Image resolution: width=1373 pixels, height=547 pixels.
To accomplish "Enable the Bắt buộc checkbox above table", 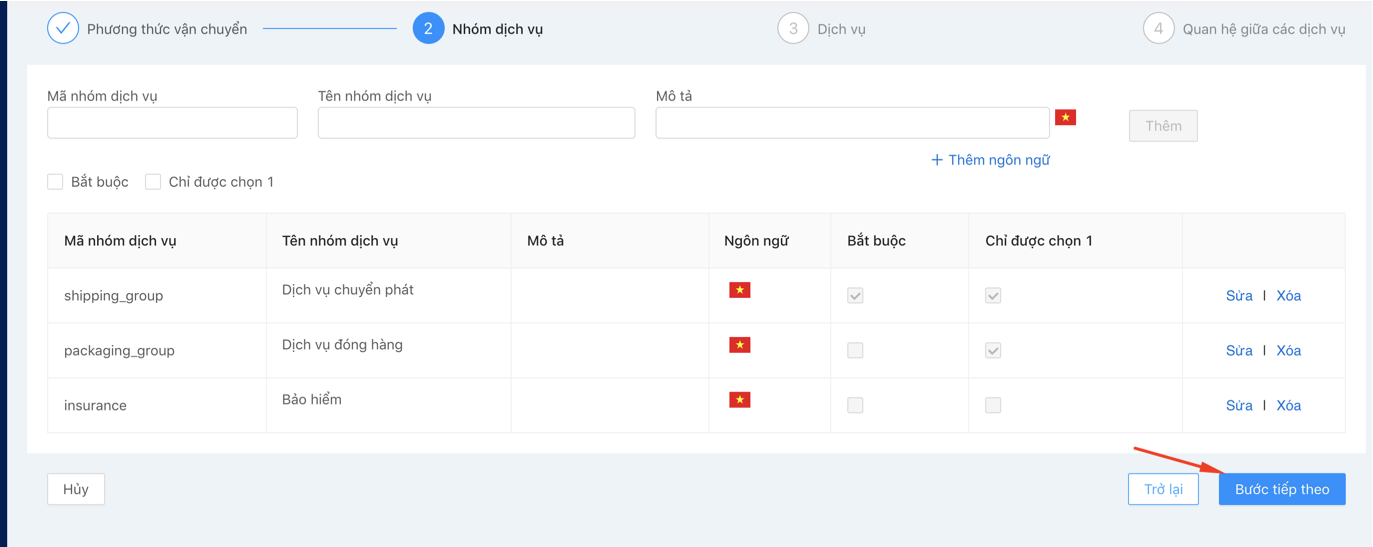I will pos(56,182).
